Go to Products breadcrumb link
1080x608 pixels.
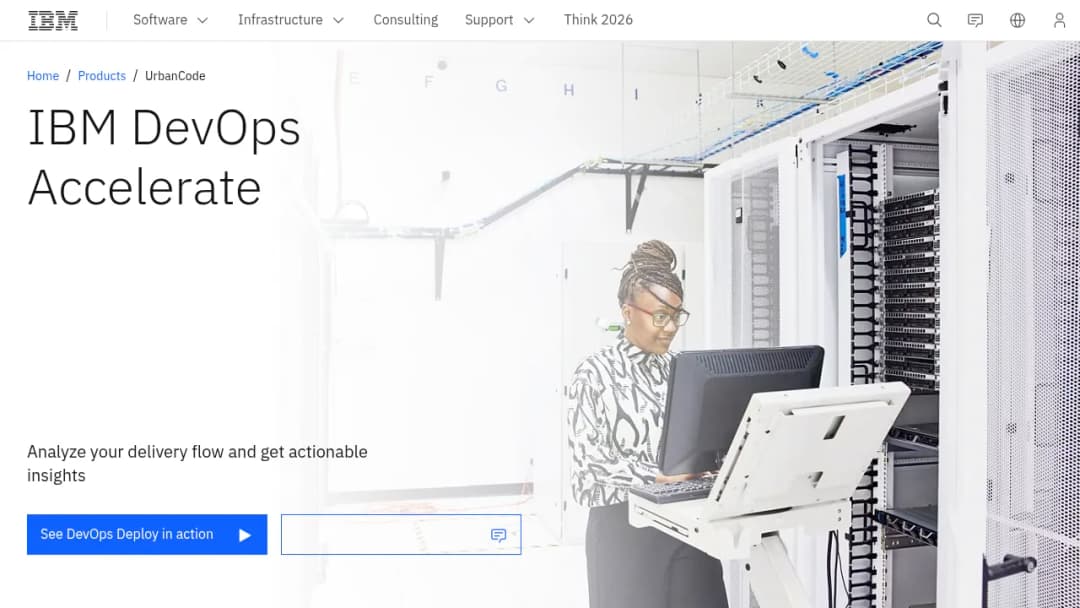102,76
